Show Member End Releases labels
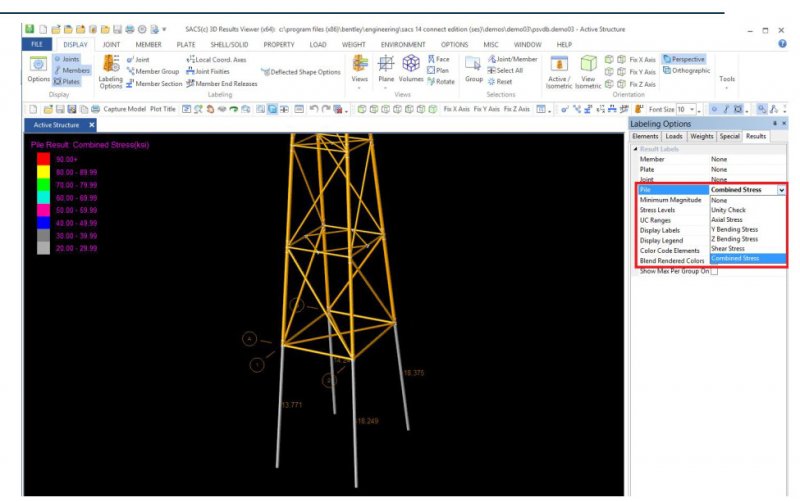Screen dimensions: 800x502 point(221,83)
